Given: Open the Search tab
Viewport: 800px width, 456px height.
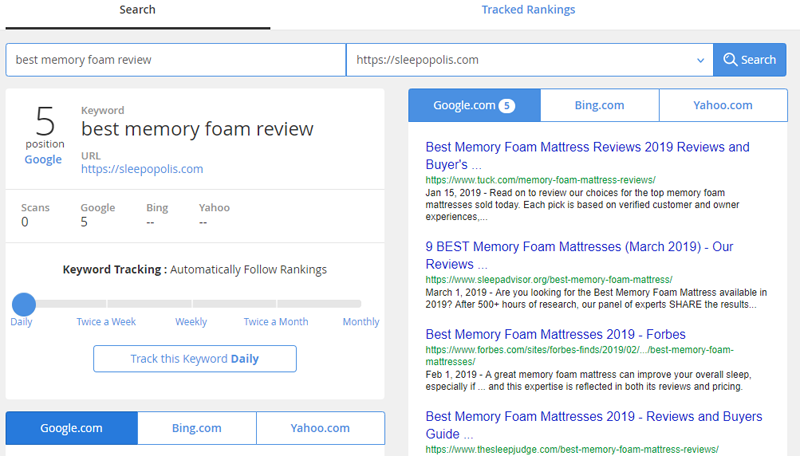Looking at the screenshot, I should 137,10.
